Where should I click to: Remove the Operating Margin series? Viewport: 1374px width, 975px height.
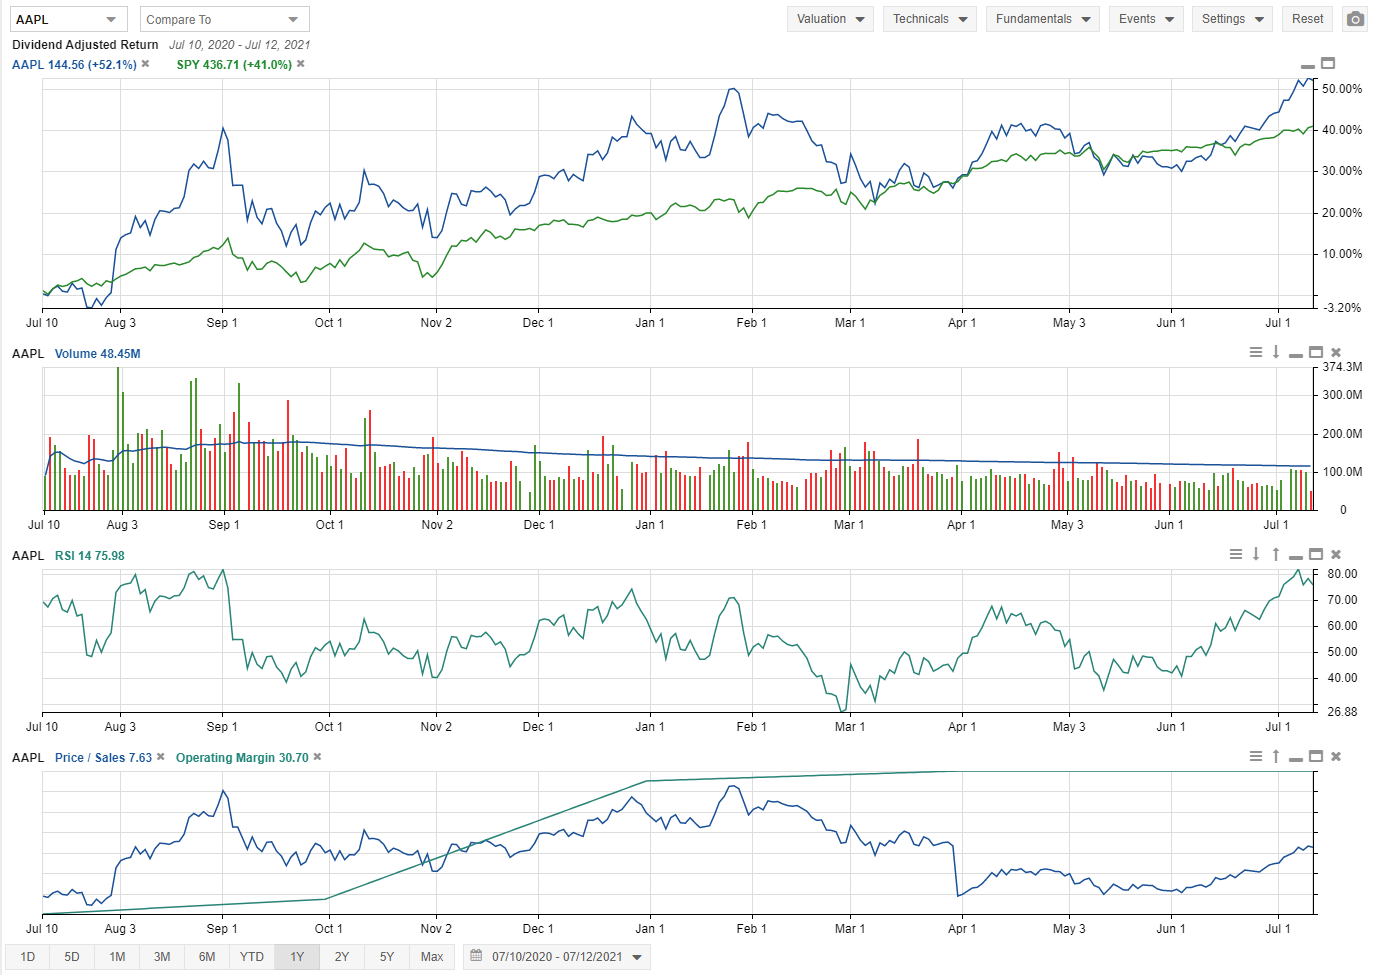[318, 757]
